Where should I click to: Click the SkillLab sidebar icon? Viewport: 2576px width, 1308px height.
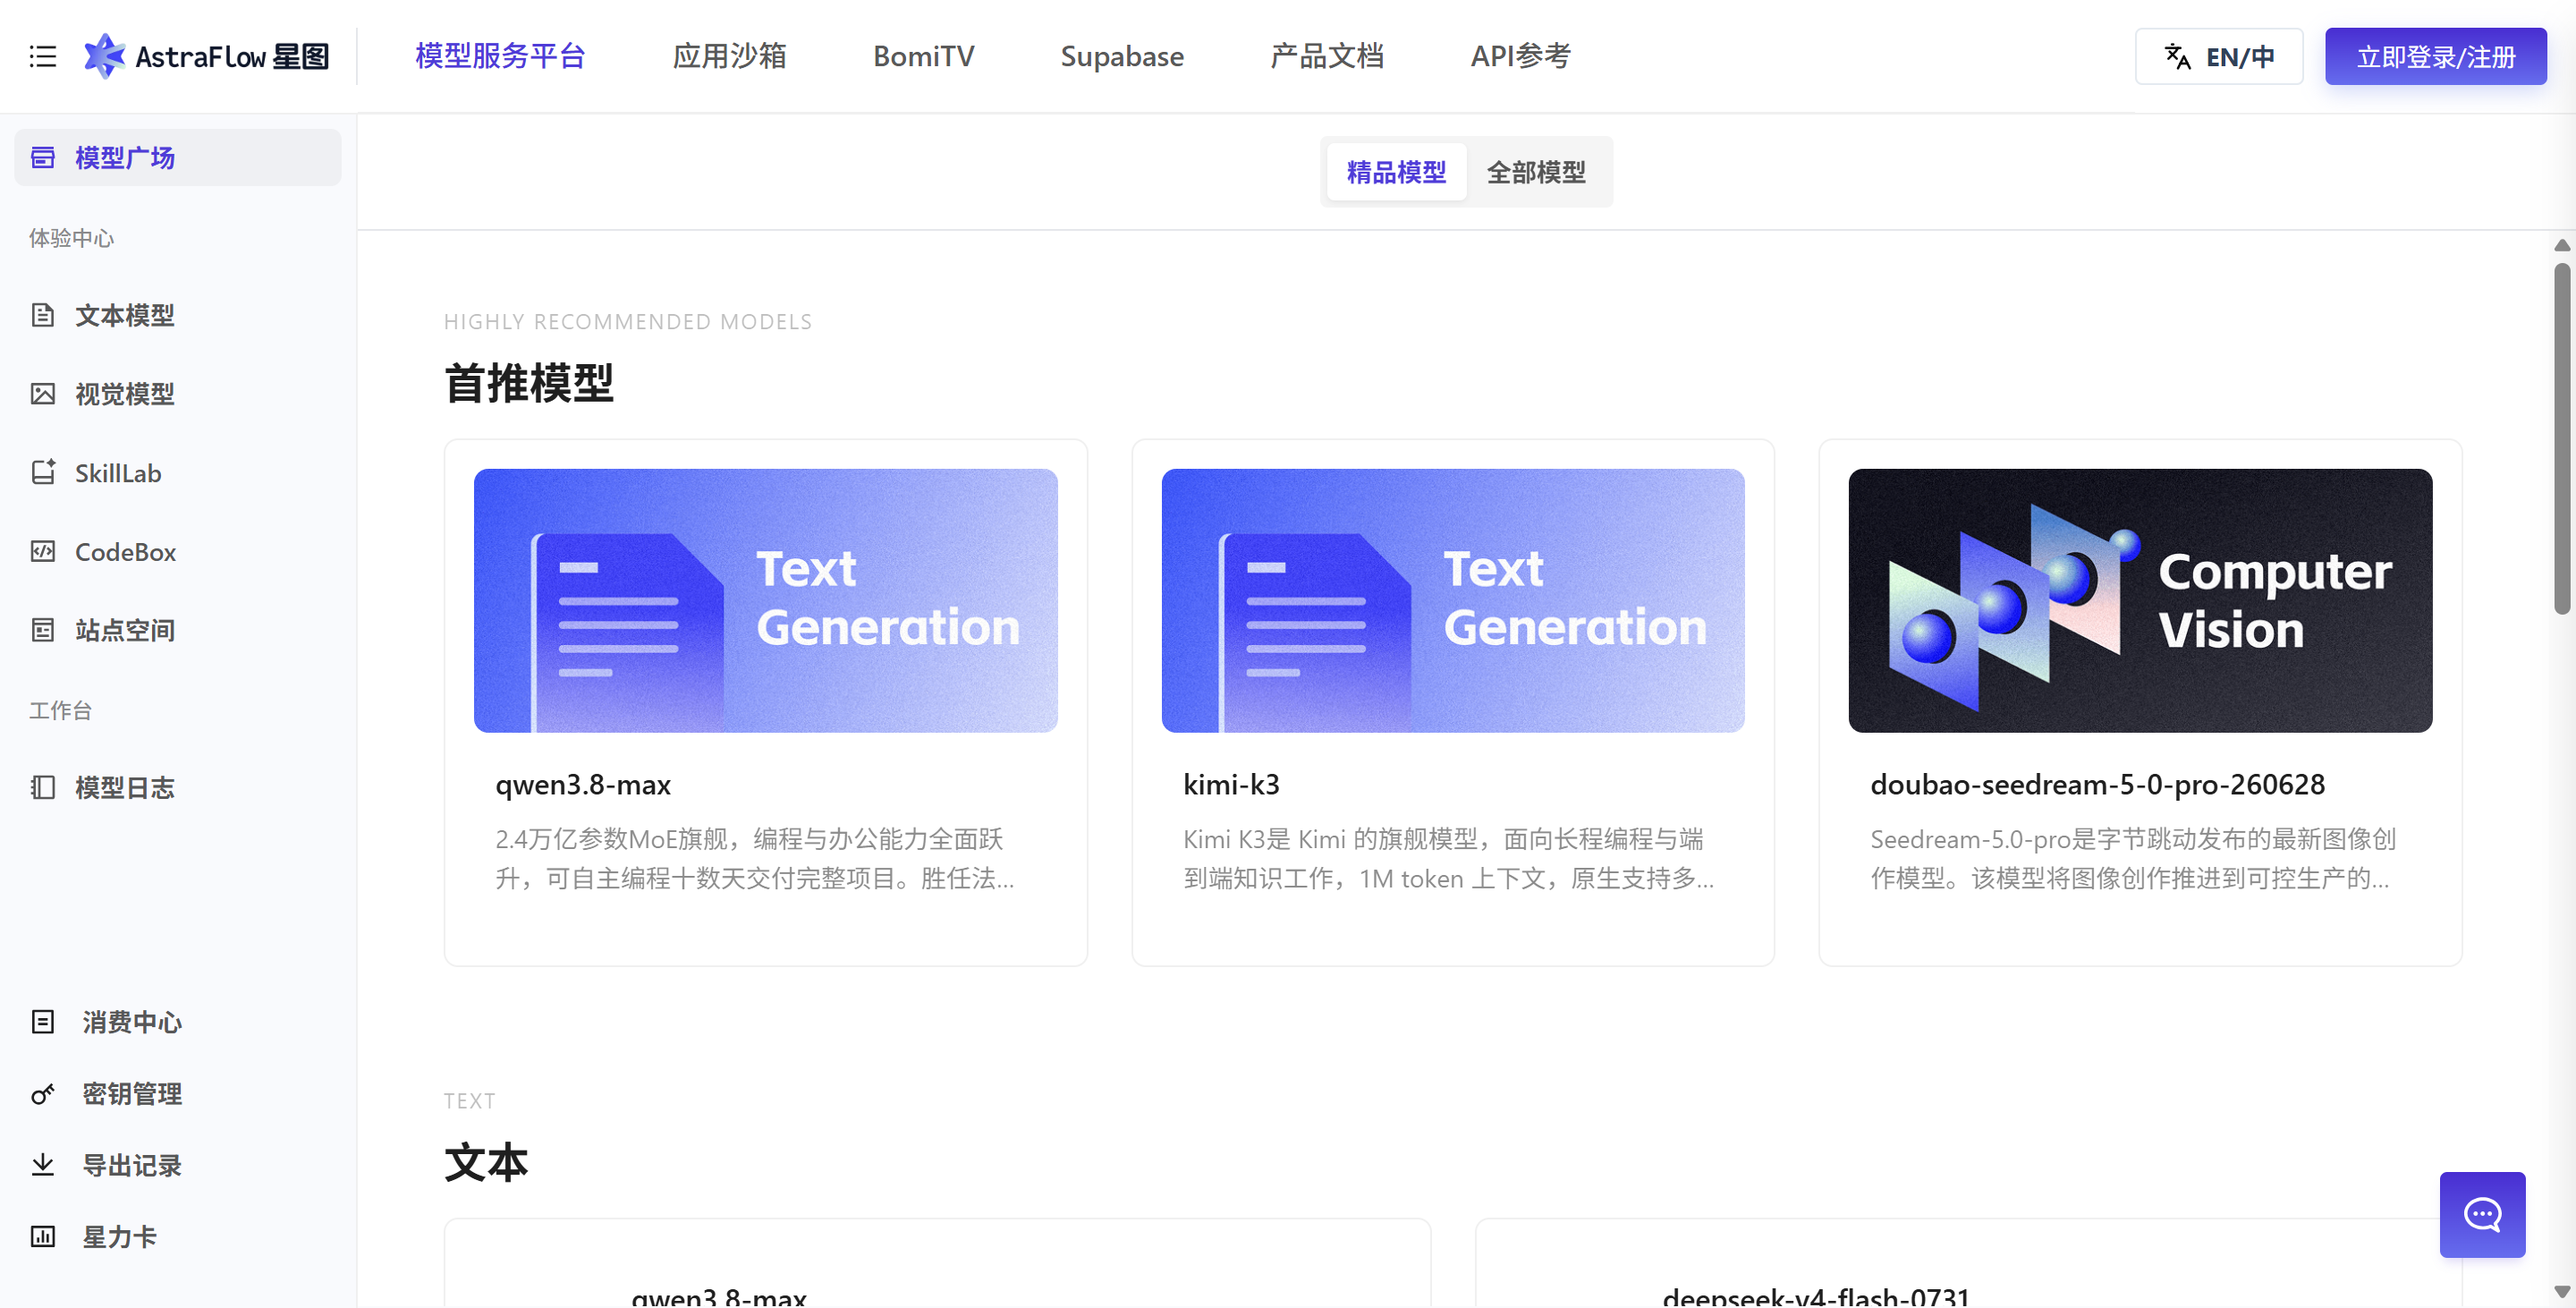click(x=43, y=472)
